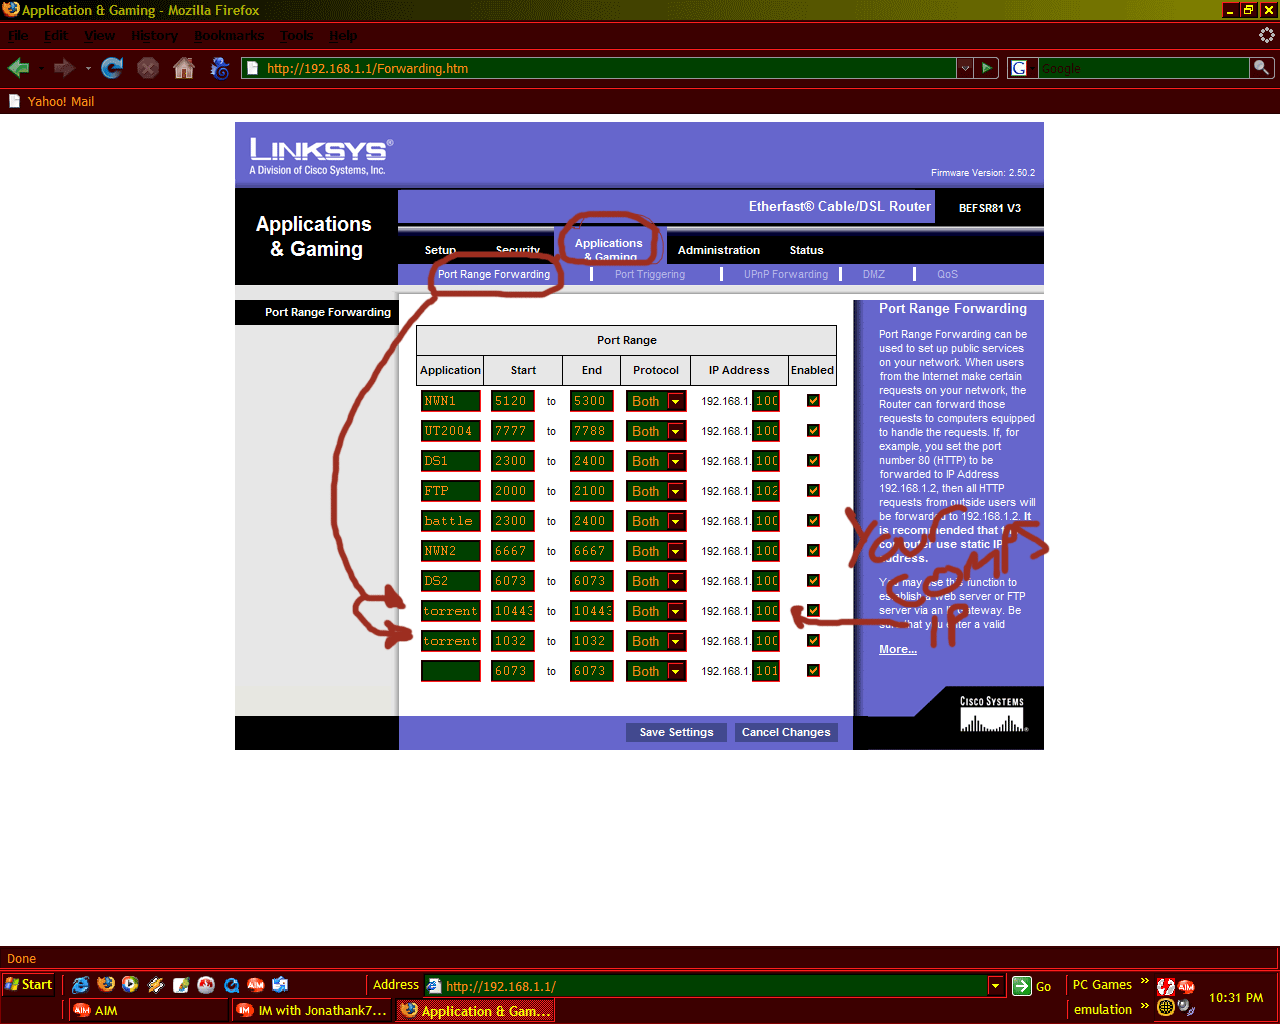
Task: Expand the PC Games toolbar chevron
Action: pyautogui.click(x=1144, y=981)
